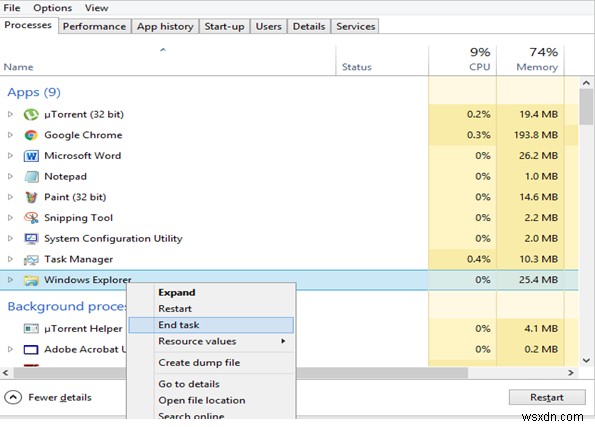Switch to the Details tab
Viewport: 595px width, 427px height.
point(309,26)
